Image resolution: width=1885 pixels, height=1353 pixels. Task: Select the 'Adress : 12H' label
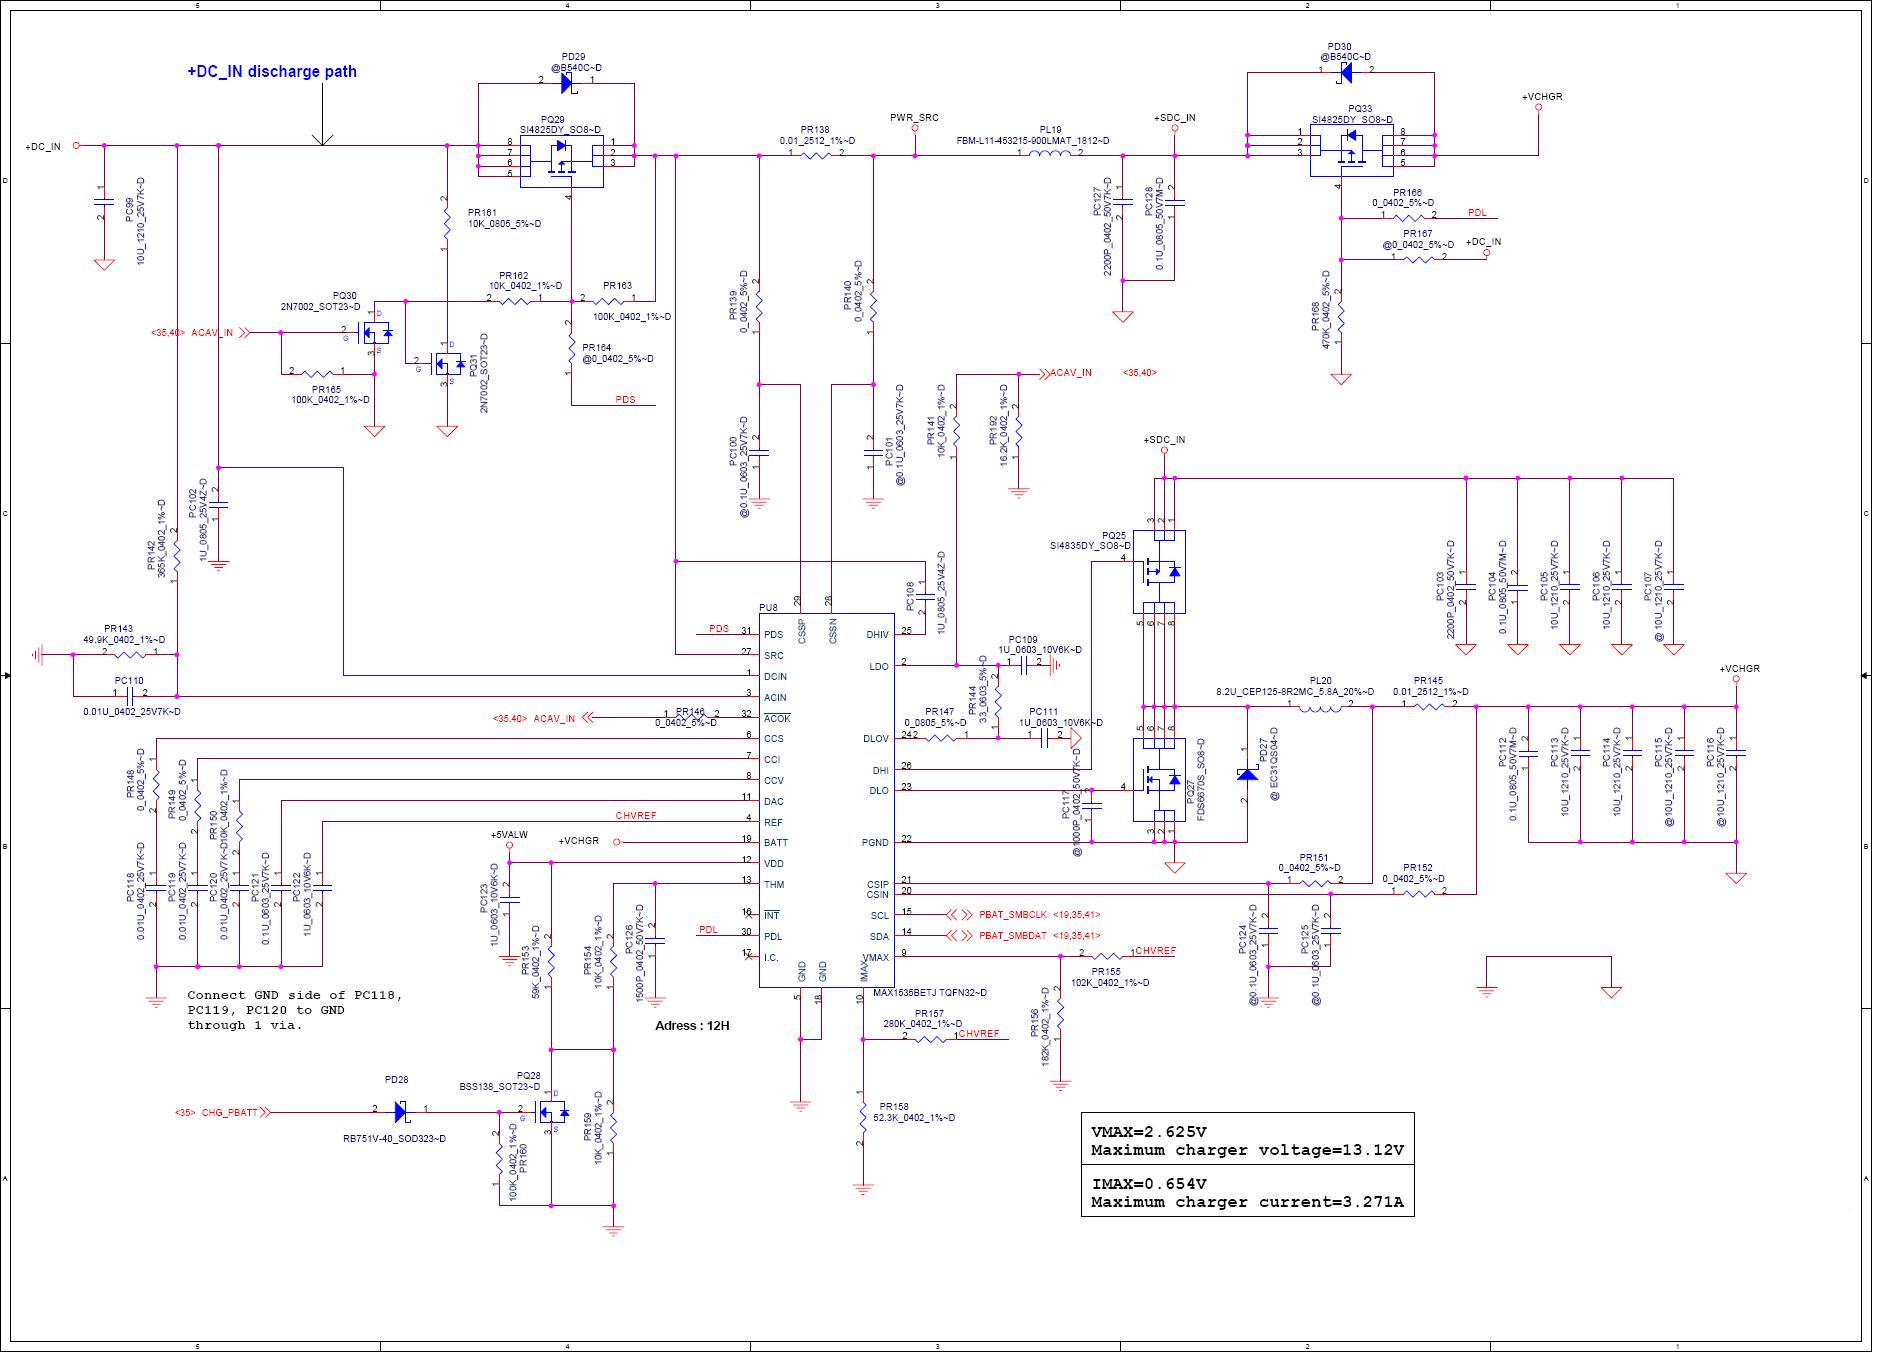pos(692,1026)
